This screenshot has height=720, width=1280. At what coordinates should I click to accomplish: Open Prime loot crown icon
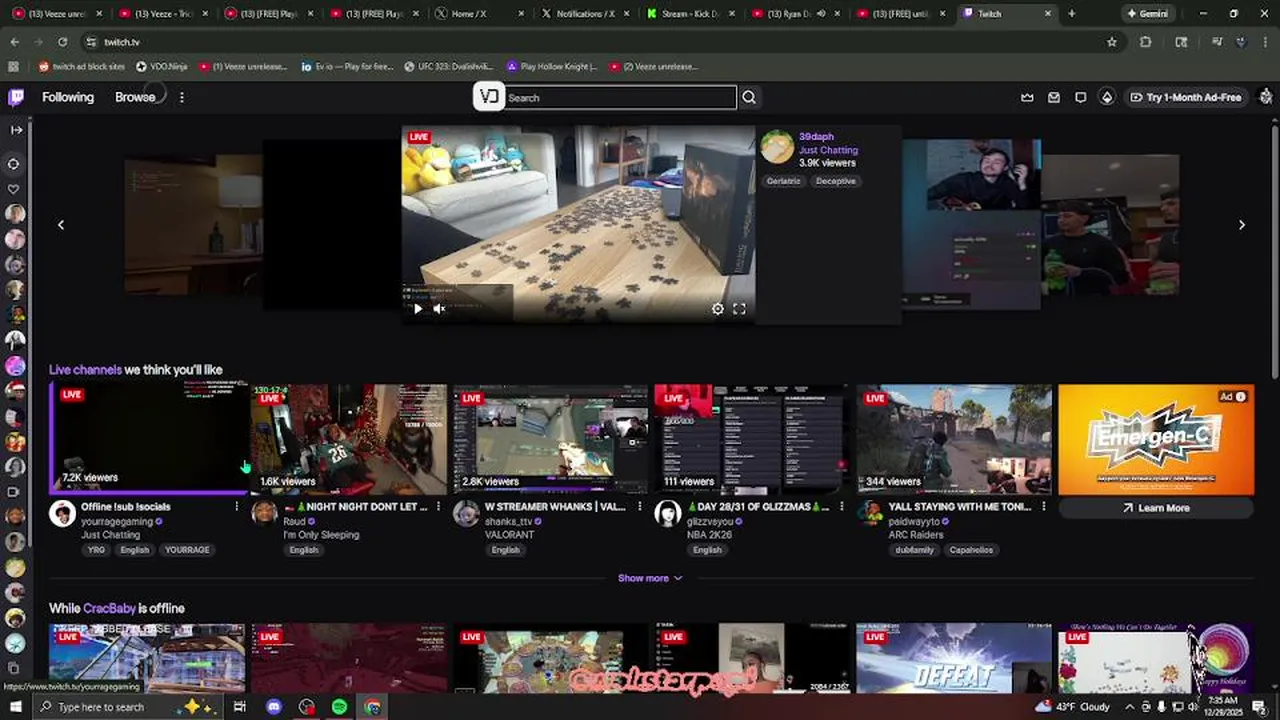click(x=1027, y=97)
